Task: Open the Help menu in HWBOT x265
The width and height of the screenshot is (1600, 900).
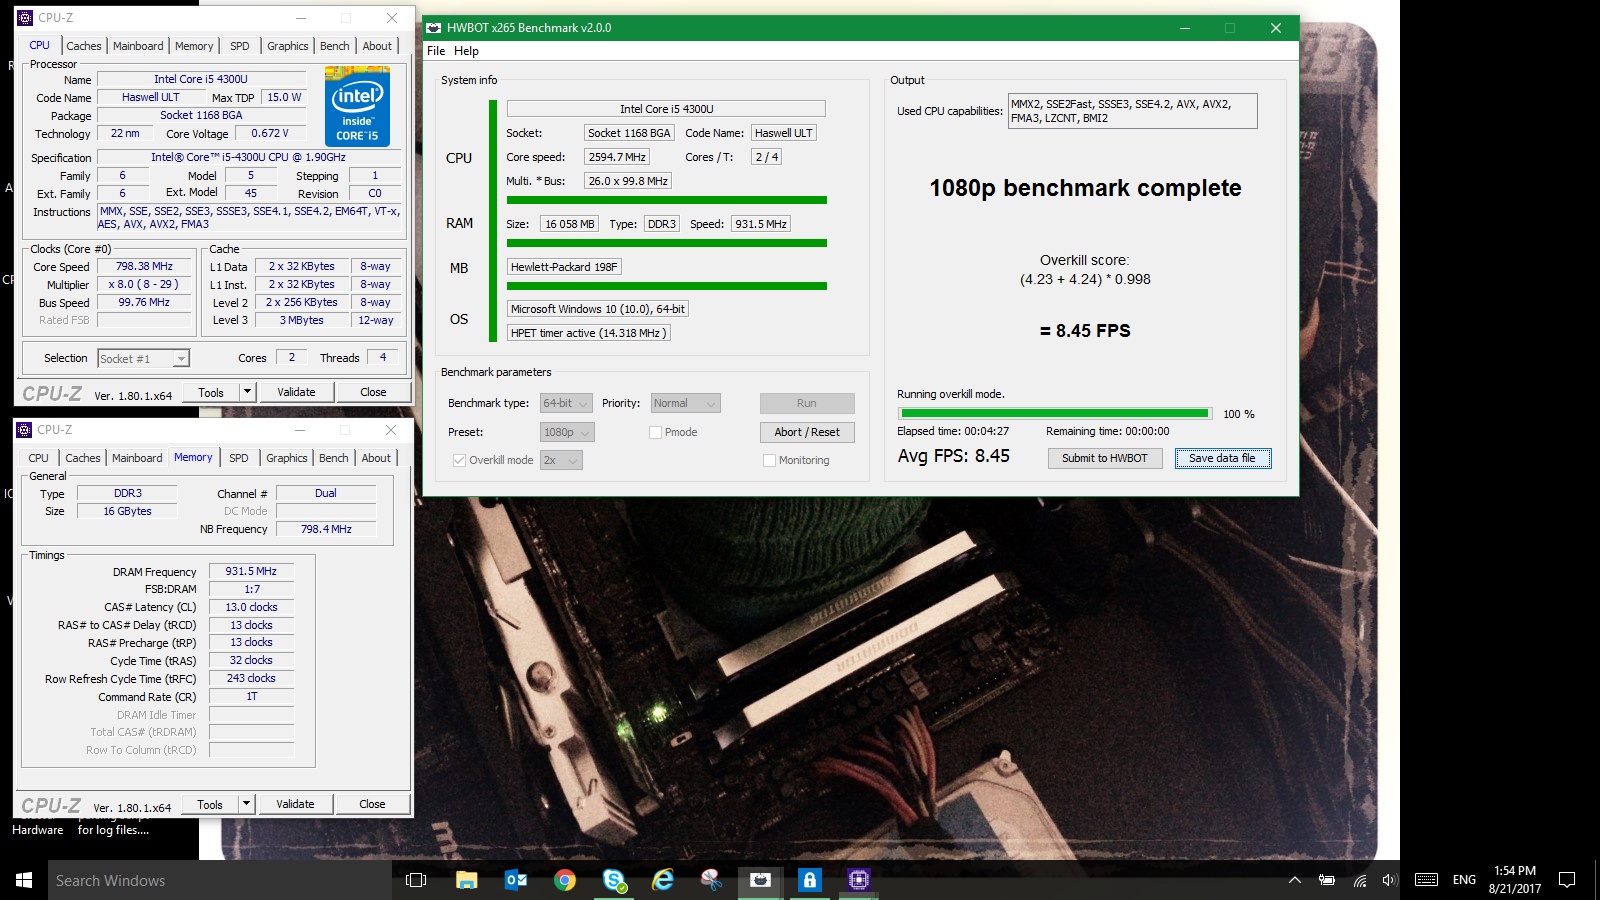Action: click(466, 51)
